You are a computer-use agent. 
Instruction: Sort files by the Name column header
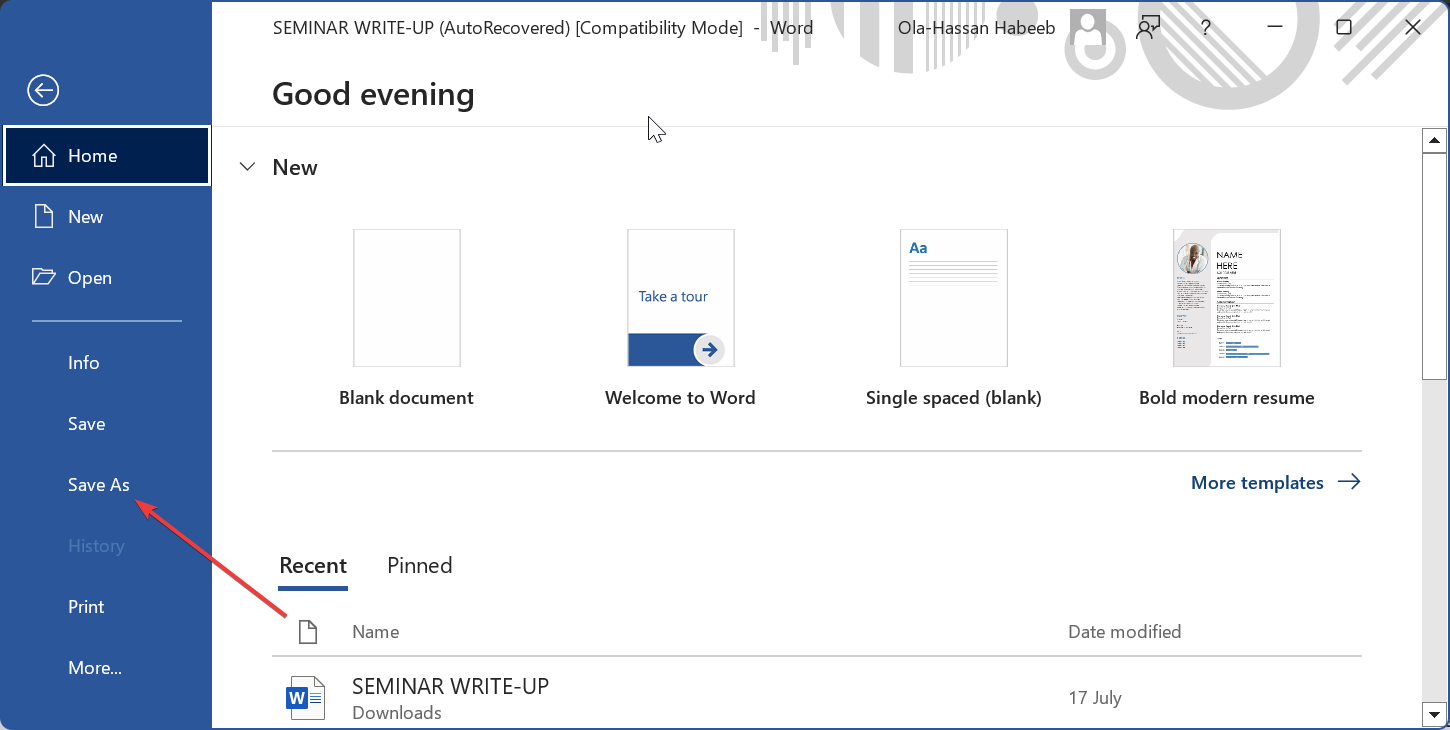376,632
